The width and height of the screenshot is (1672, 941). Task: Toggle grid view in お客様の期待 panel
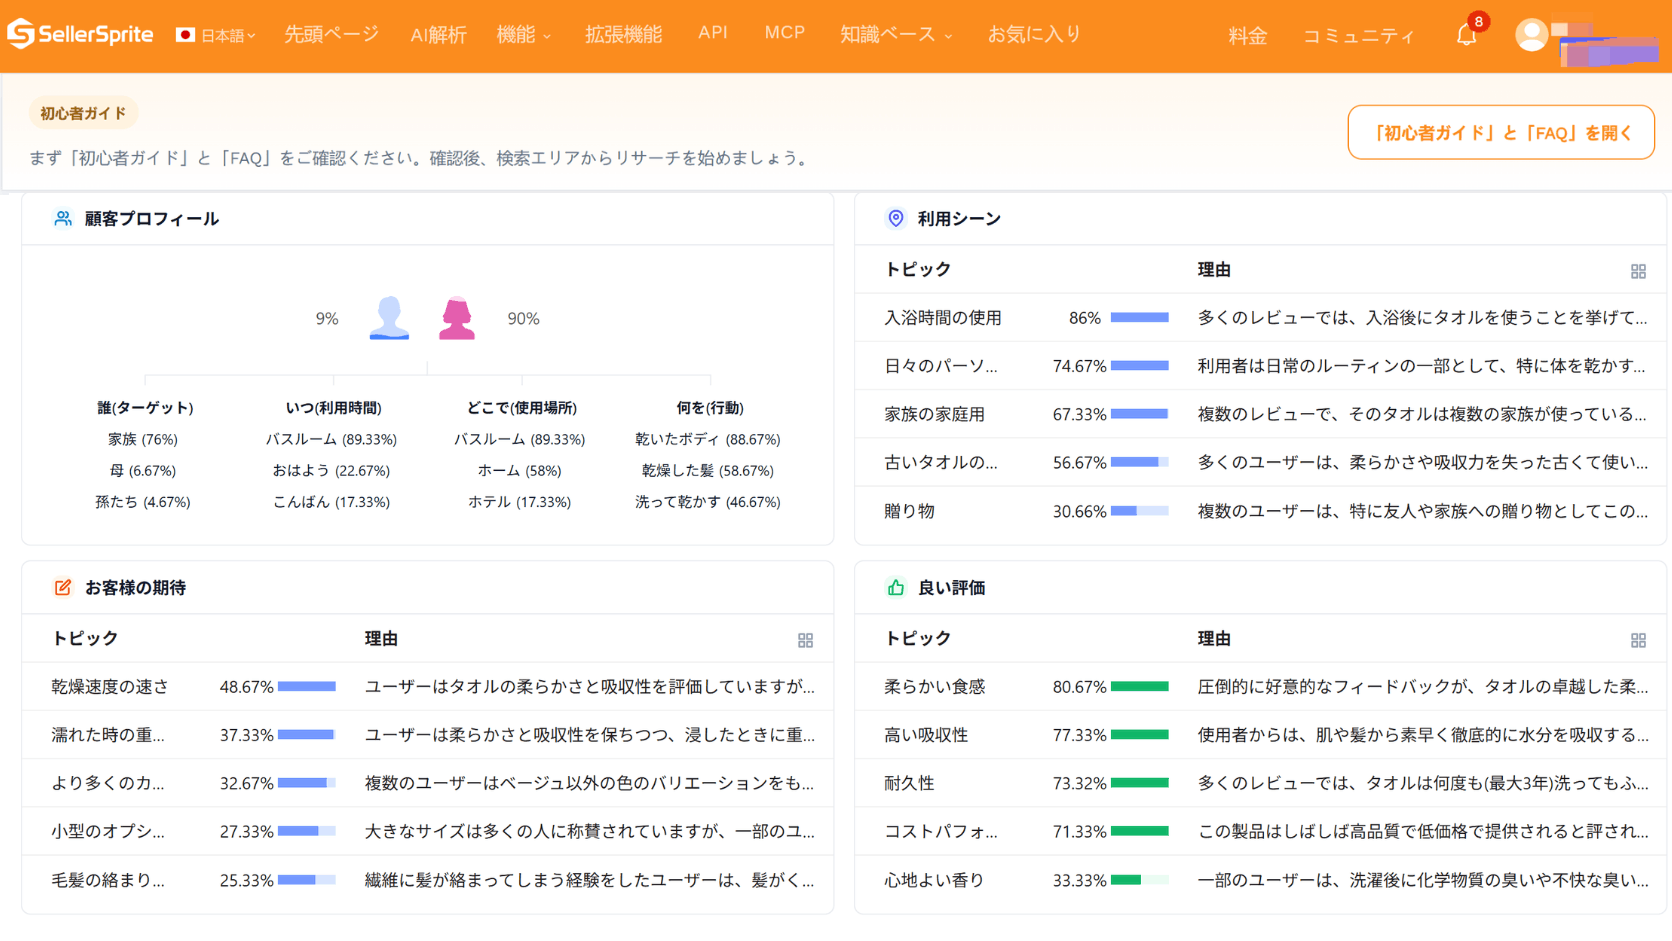805,640
